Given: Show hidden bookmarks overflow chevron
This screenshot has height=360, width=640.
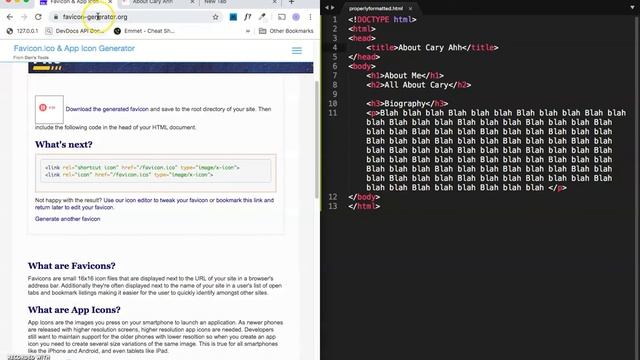Looking at the screenshot, I should point(248,31).
